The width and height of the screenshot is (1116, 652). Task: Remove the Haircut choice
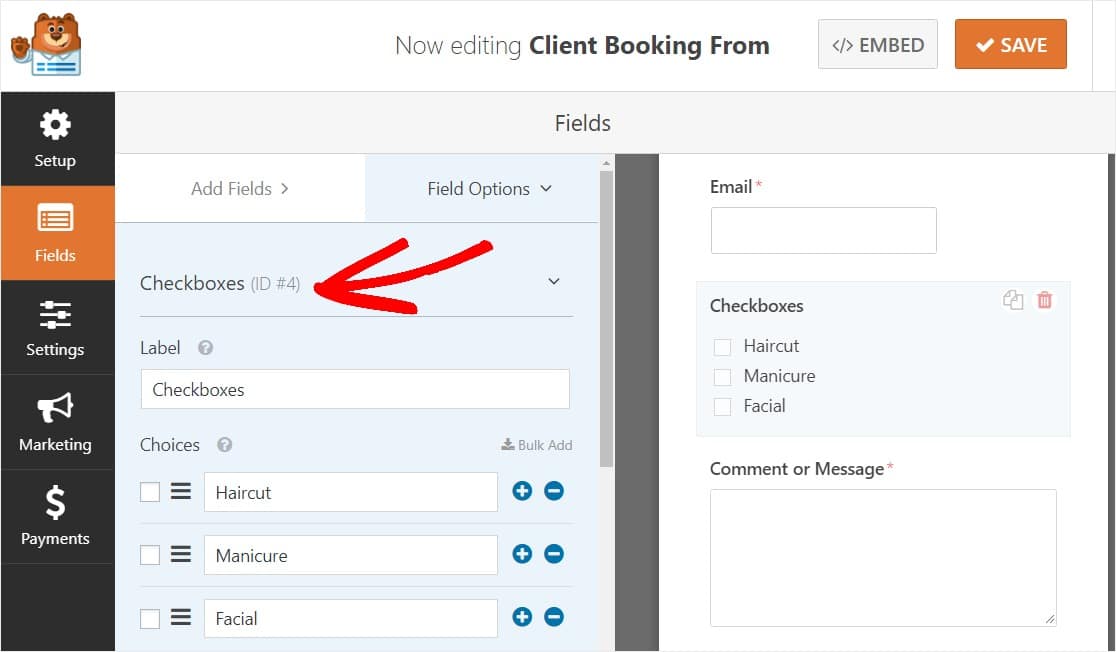point(554,491)
